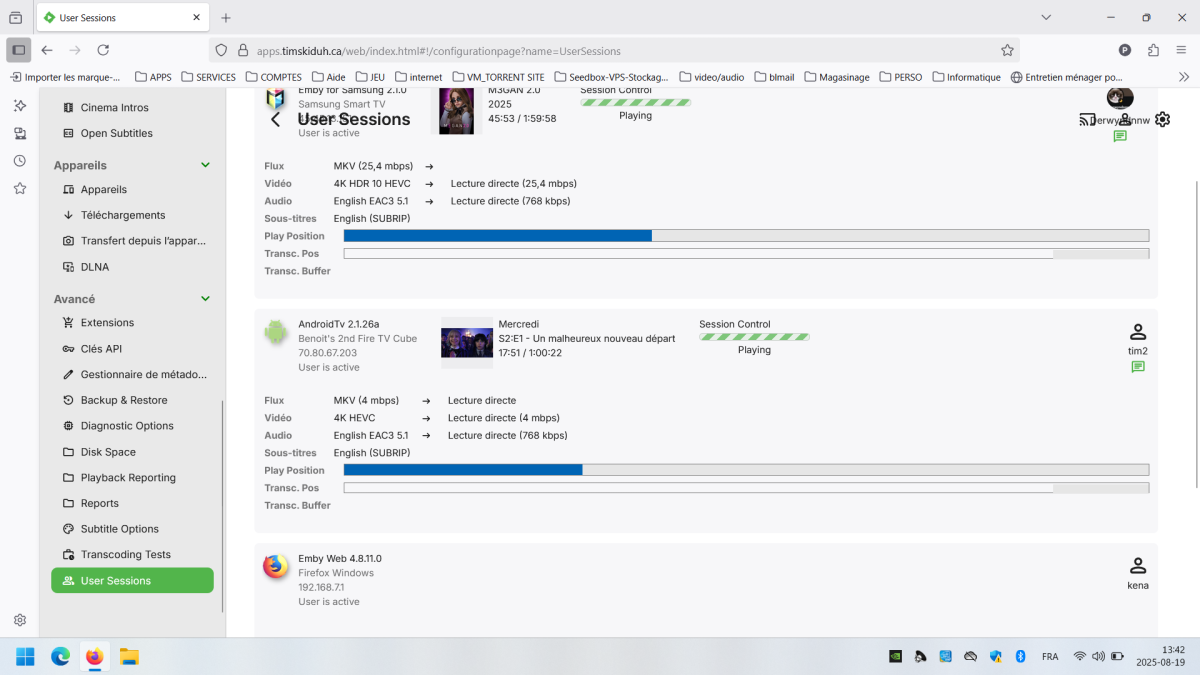1200x675 pixels.
Task: Open Backup & Restore settings
Action: [x=124, y=400]
